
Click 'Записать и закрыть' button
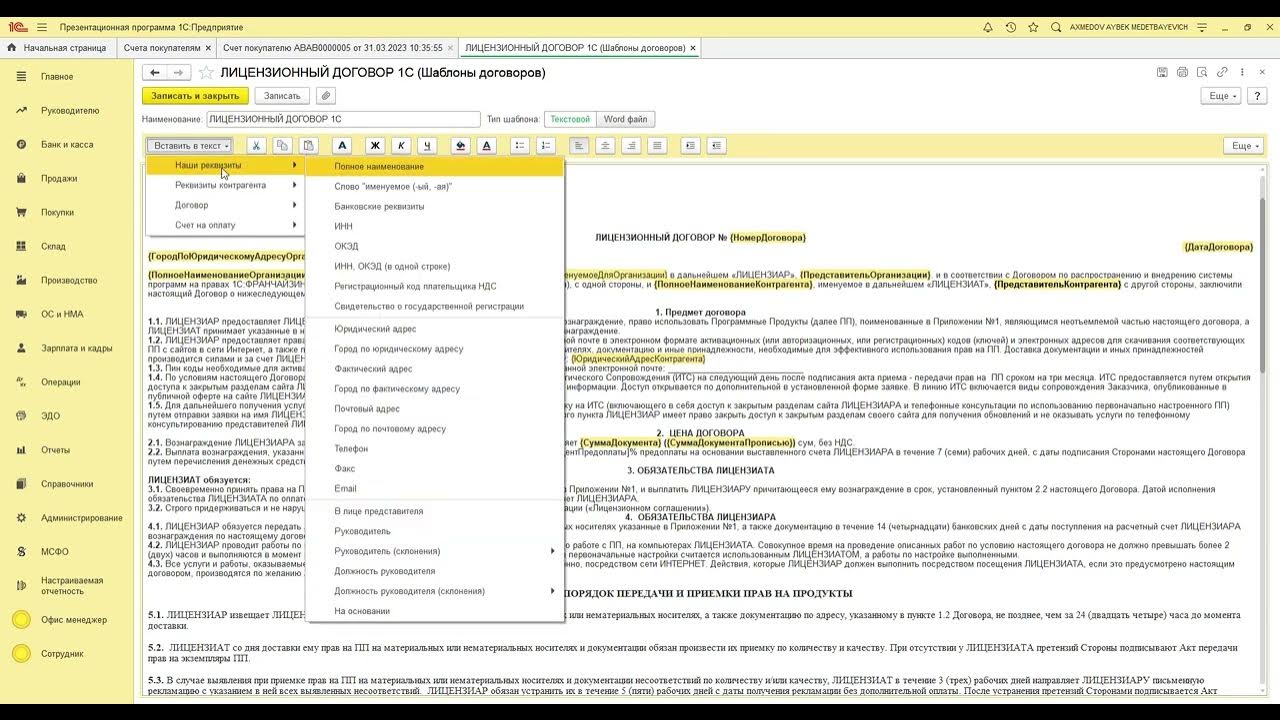195,96
